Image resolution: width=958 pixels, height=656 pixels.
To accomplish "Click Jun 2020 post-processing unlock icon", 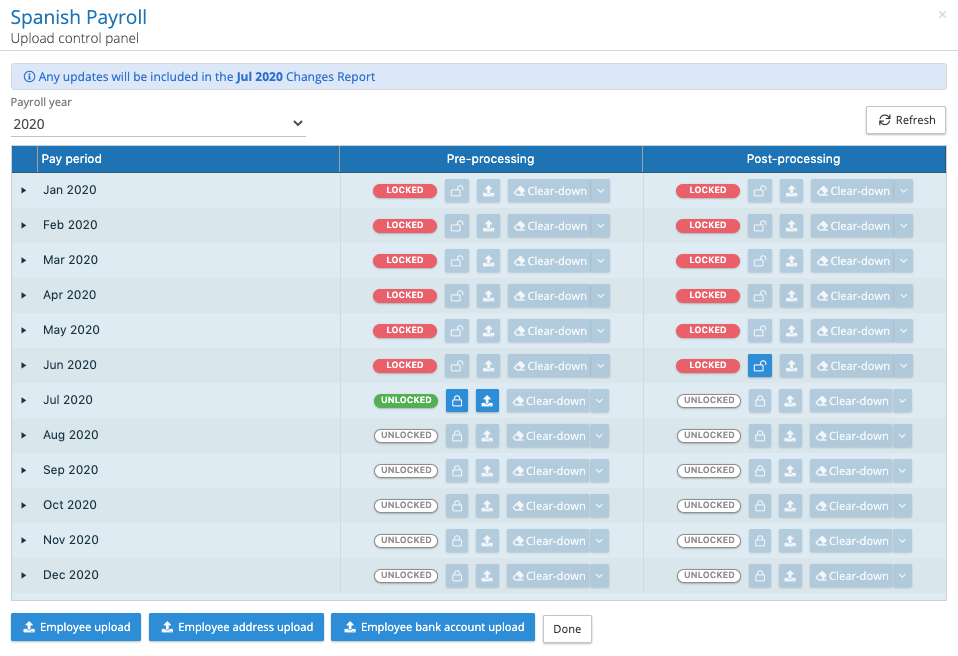I will pyautogui.click(x=760, y=366).
